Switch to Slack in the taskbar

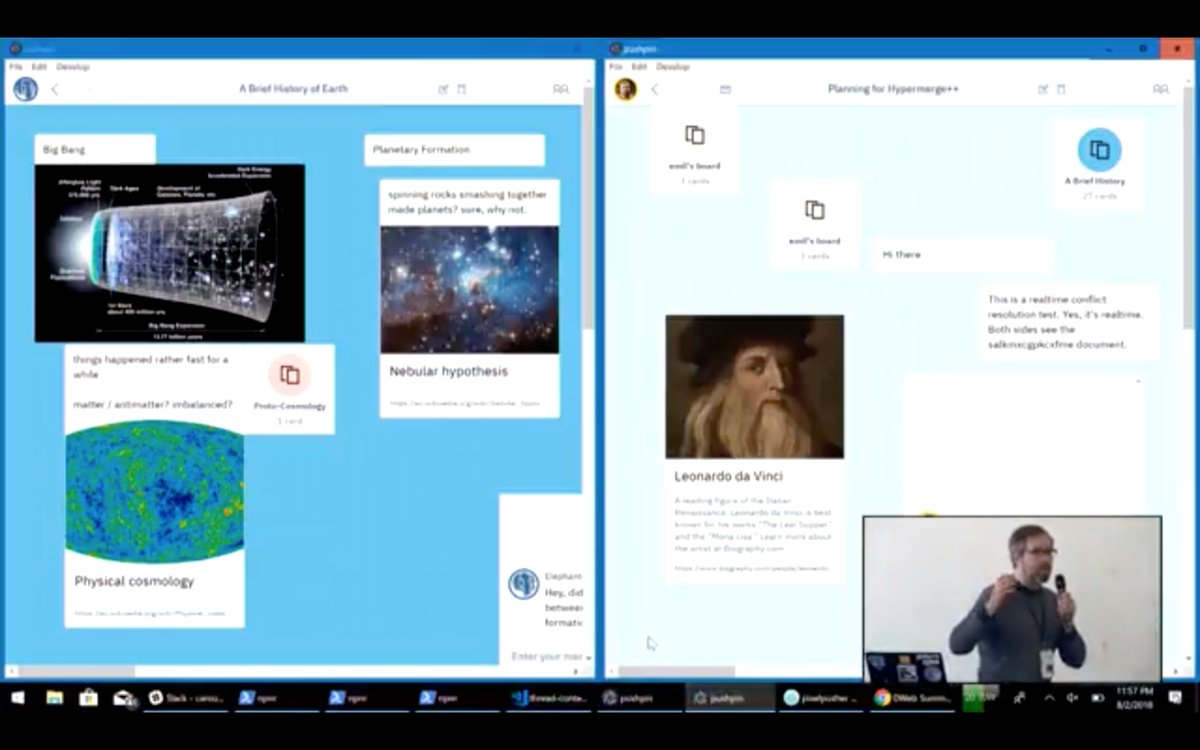(x=187, y=697)
